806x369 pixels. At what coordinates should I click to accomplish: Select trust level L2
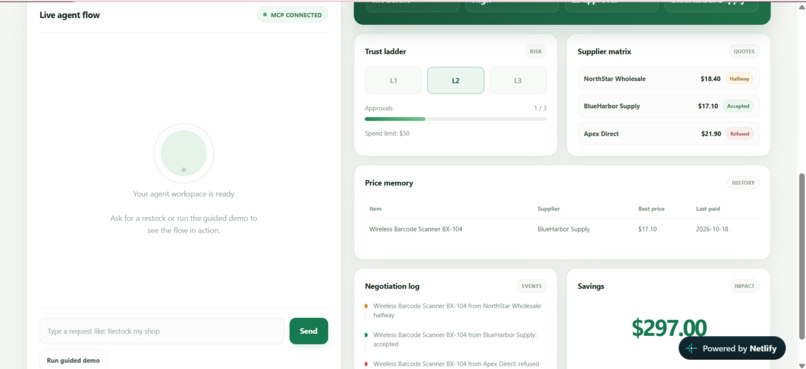pos(455,80)
